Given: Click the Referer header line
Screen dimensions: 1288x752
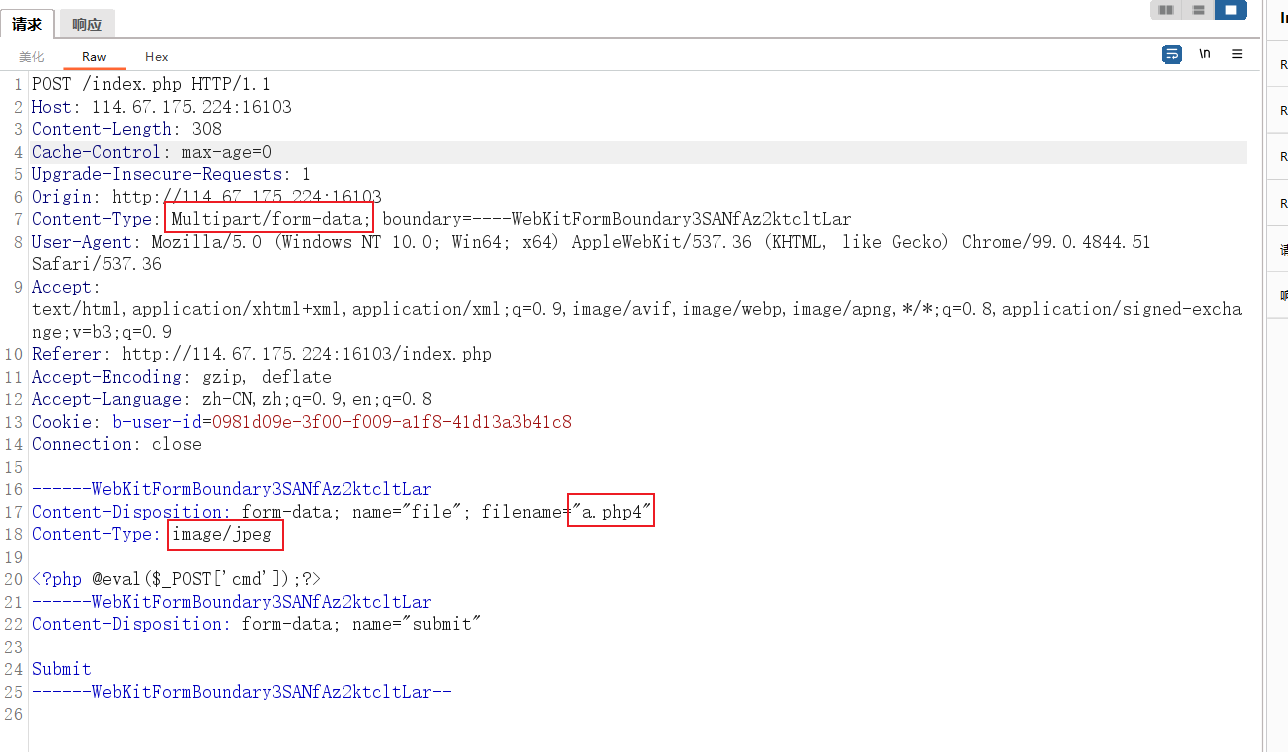Looking at the screenshot, I should pyautogui.click(x=262, y=354).
